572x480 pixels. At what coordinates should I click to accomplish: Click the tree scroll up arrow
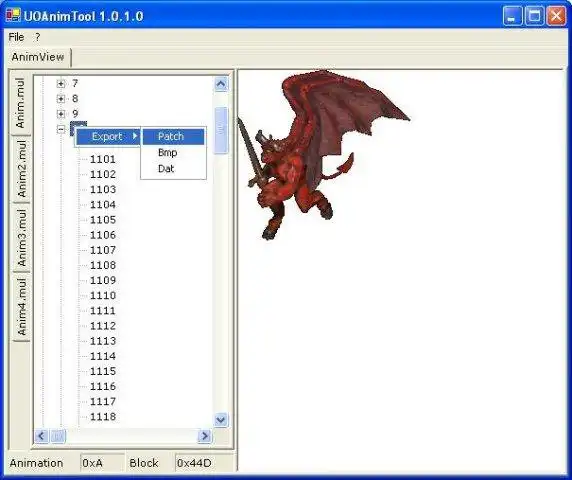pyautogui.click(x=221, y=85)
